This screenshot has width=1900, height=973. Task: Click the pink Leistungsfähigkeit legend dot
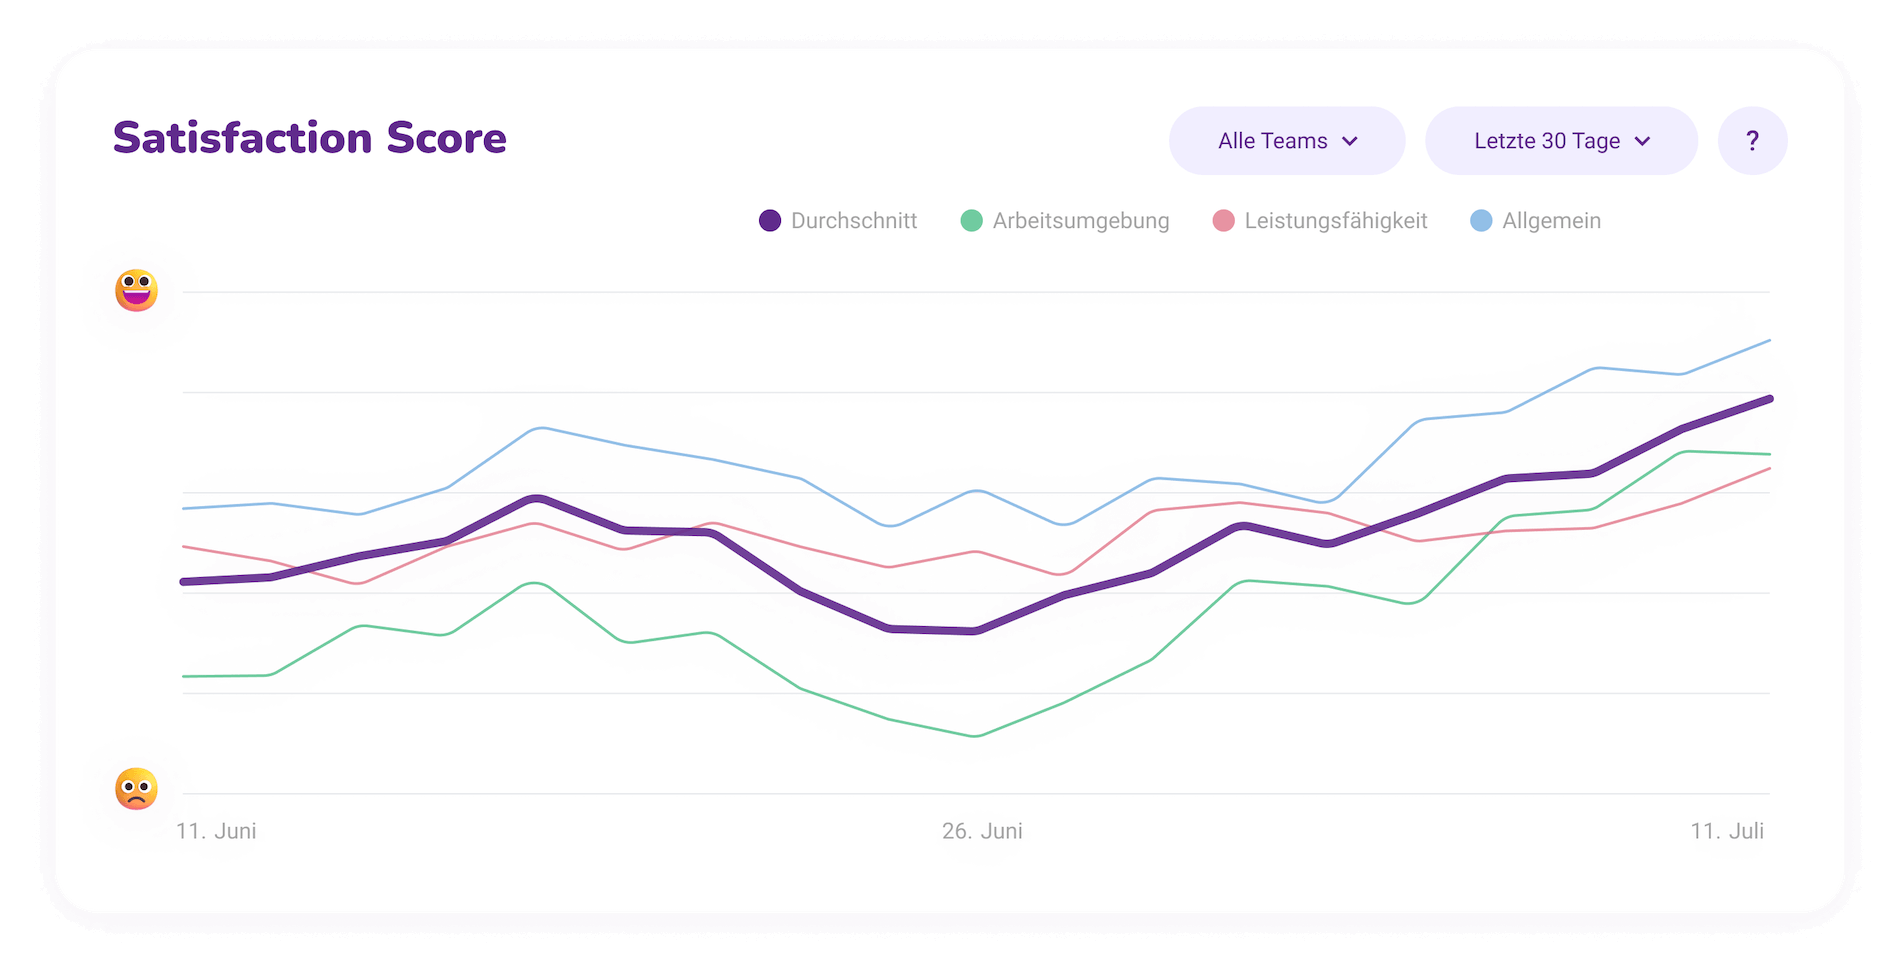point(1223,221)
